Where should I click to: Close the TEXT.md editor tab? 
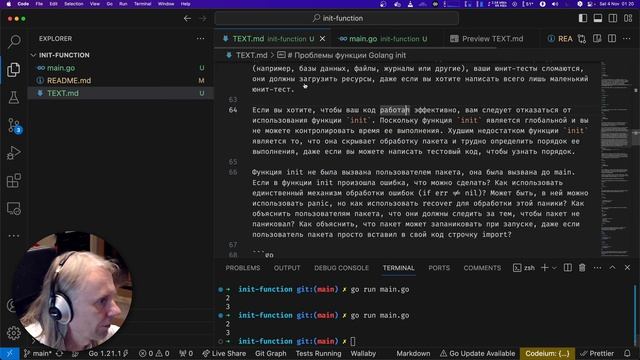322,39
